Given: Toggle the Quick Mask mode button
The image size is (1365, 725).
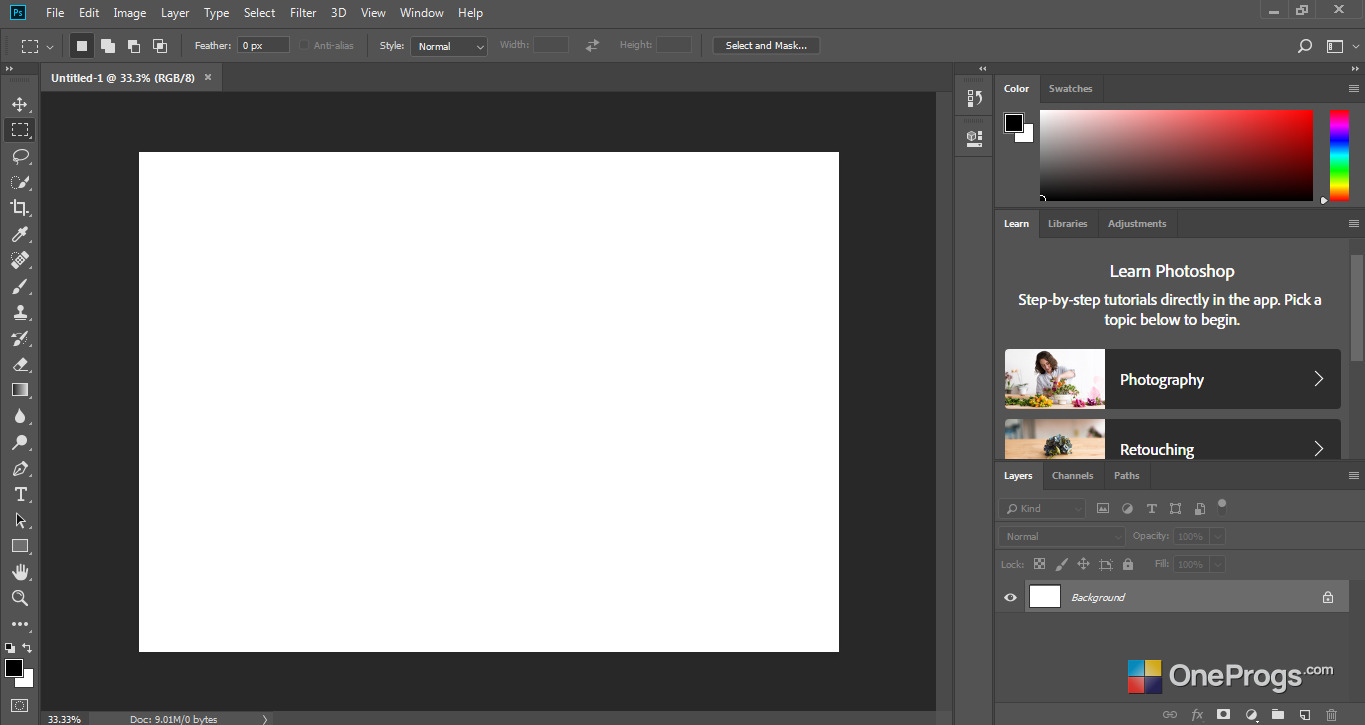Looking at the screenshot, I should point(20,705).
